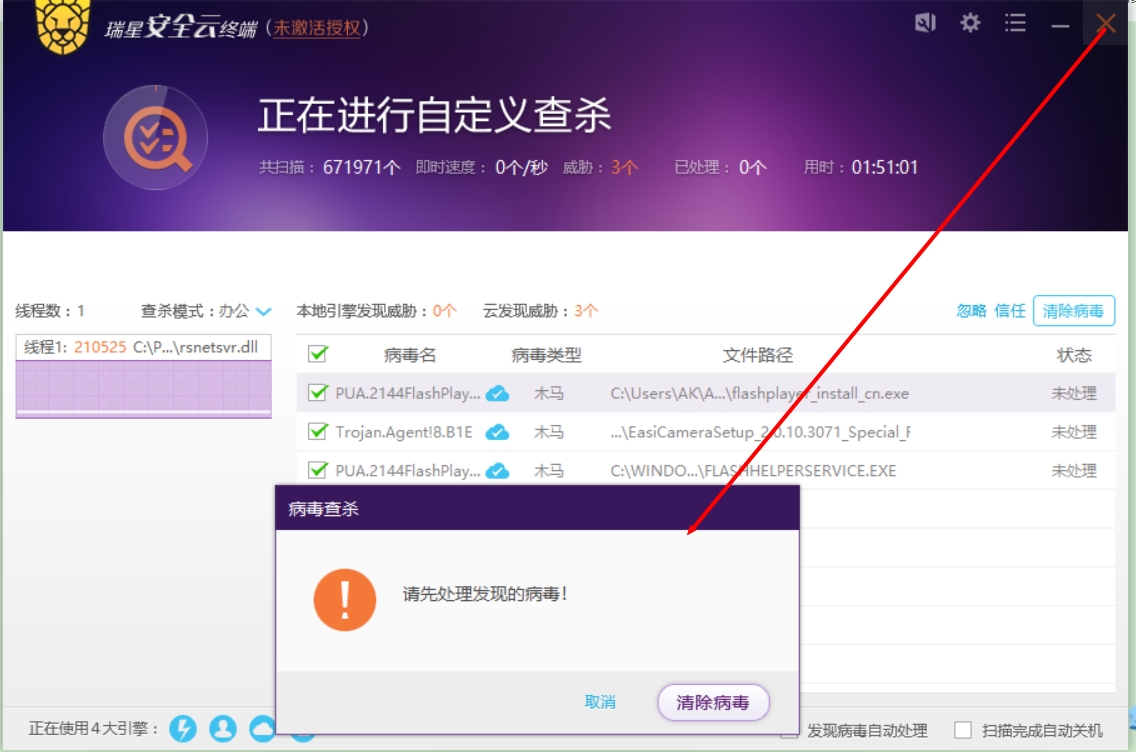This screenshot has height=752, width=1136.
Task: Select path C:\Users\AK\A...\flashplayer_install_cn.exe
Action: coord(759,393)
